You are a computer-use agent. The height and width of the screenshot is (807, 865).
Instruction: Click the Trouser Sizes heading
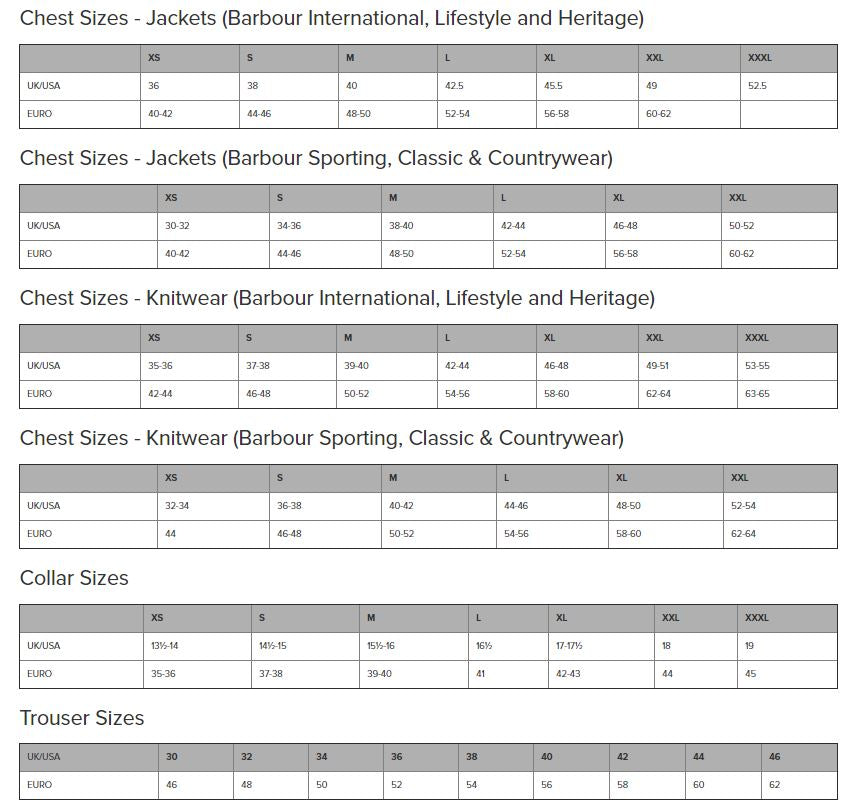tap(82, 718)
